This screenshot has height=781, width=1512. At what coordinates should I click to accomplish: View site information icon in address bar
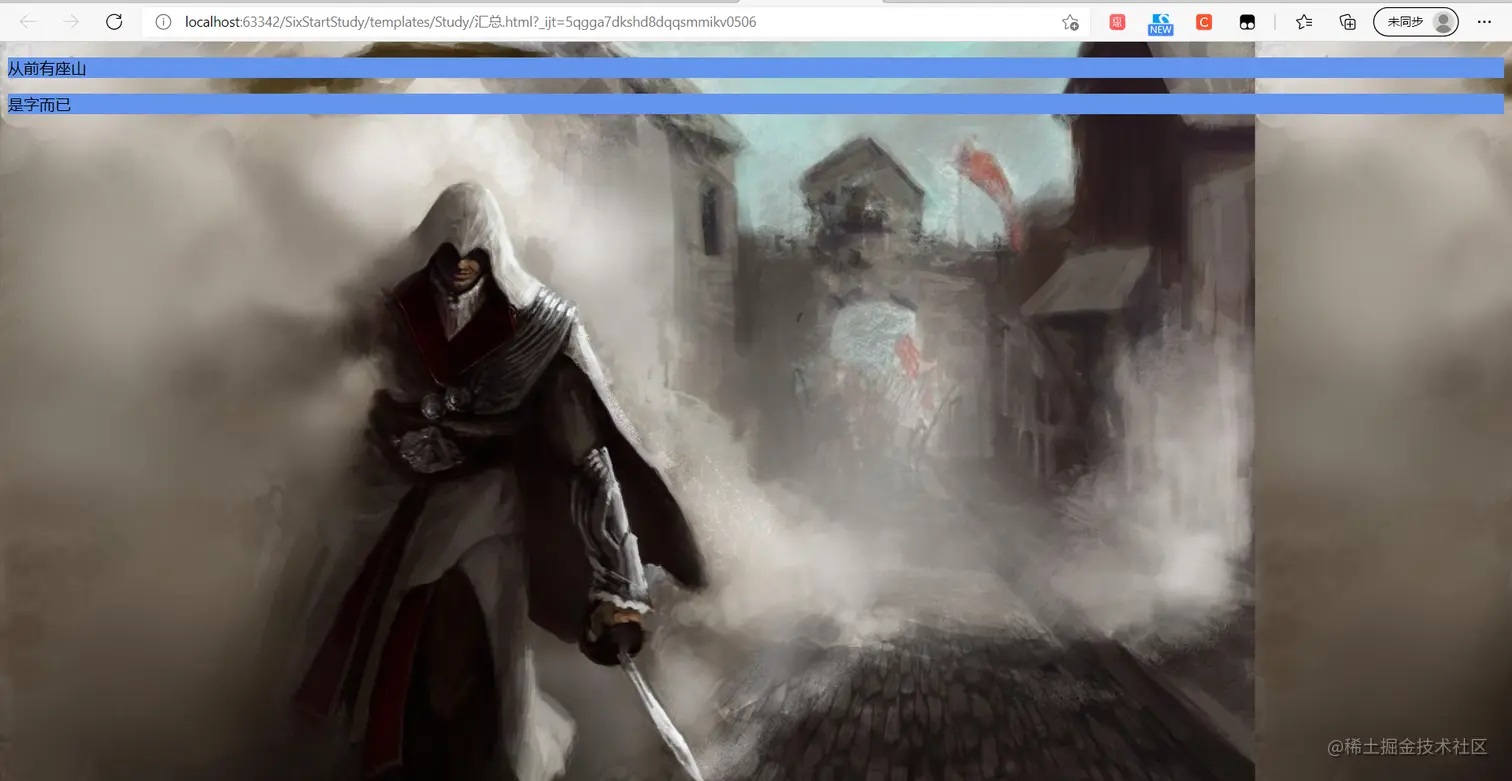[x=163, y=22]
